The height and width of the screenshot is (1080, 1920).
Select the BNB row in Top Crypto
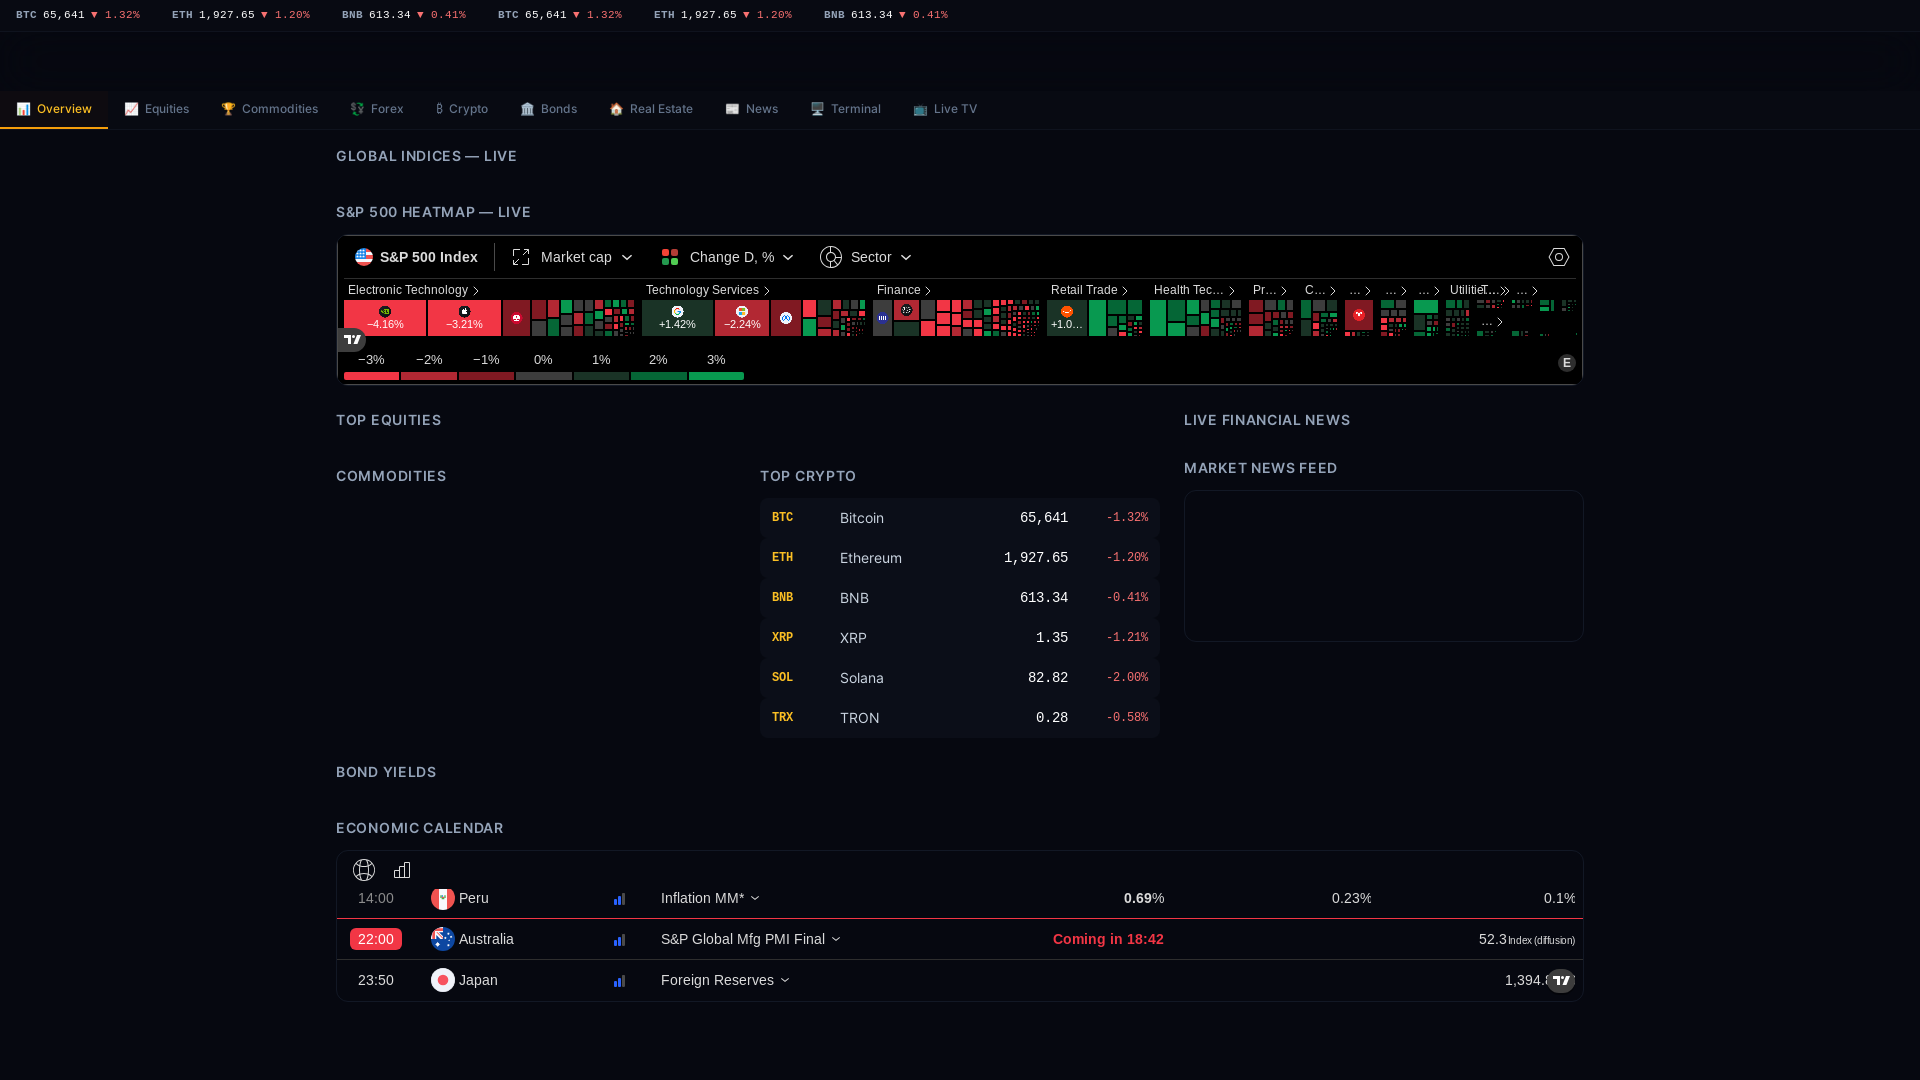point(960,598)
